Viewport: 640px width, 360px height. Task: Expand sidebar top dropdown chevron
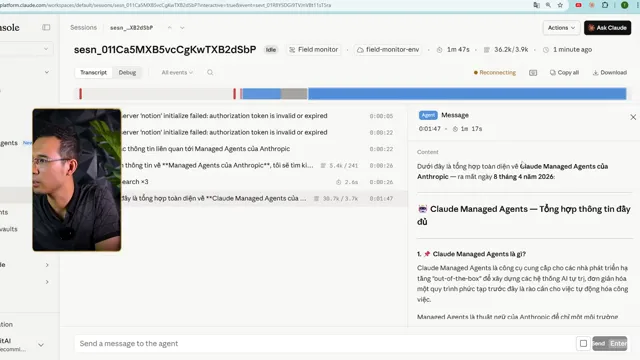click(46, 49)
